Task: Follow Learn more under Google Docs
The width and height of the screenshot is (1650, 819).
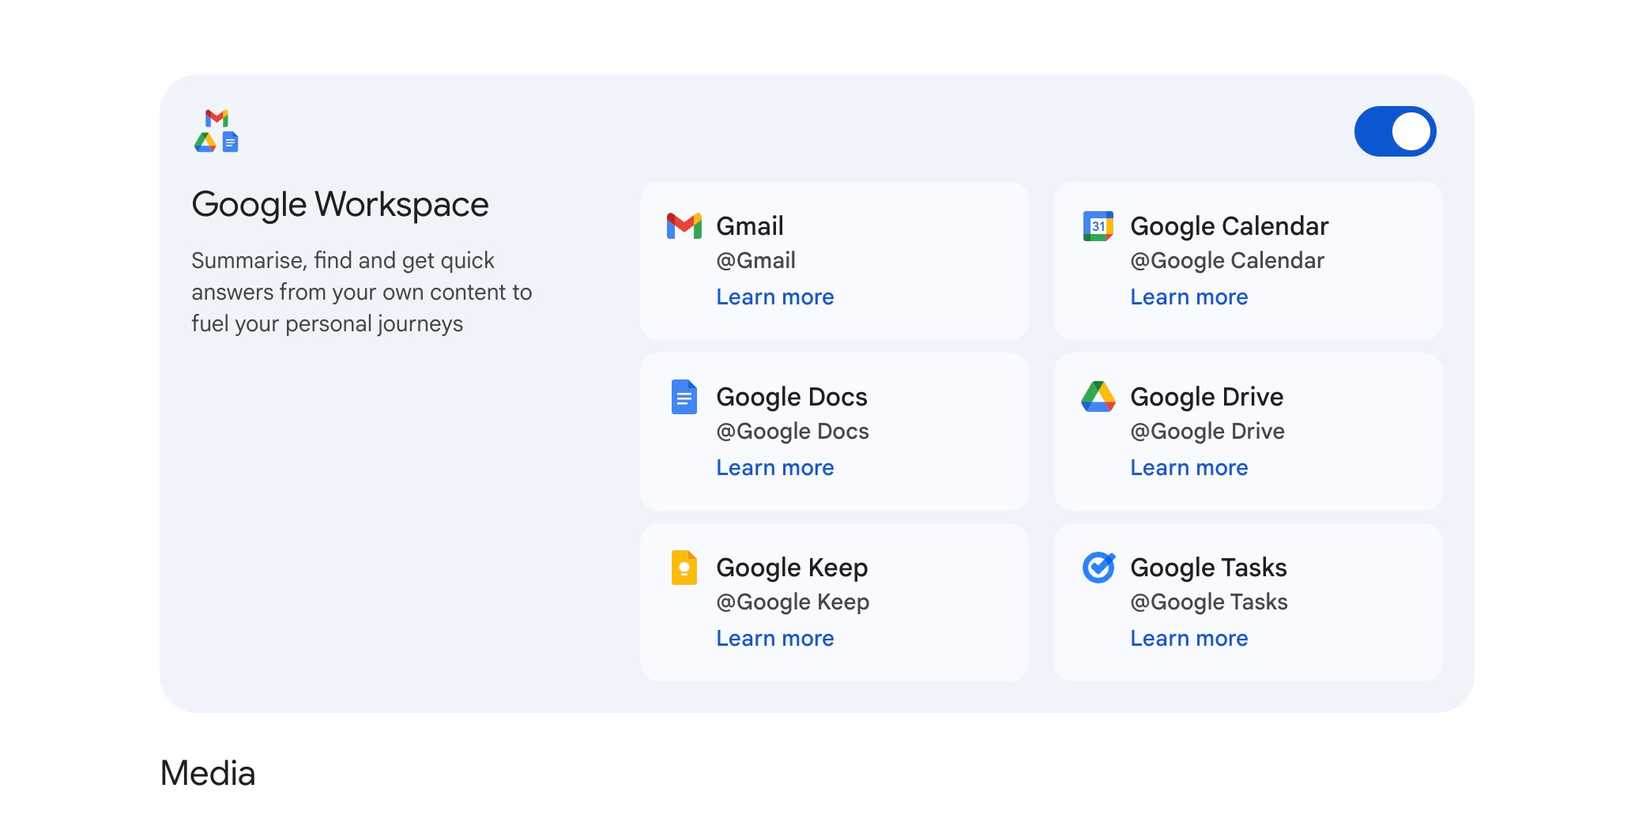Action: pos(775,468)
